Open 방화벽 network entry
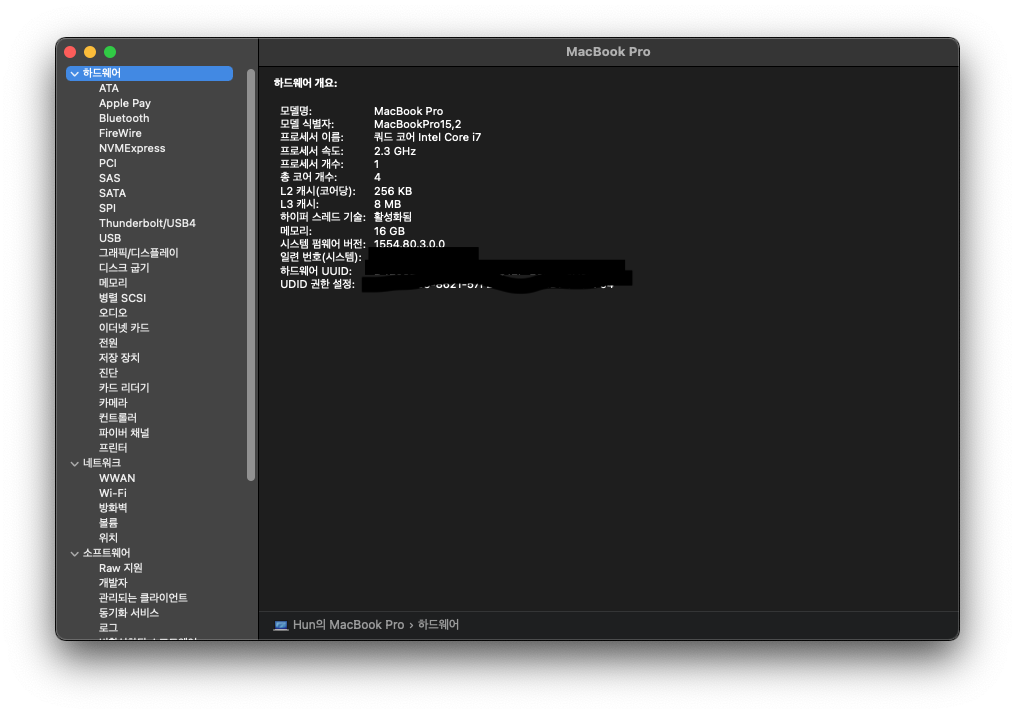This screenshot has width=1015, height=714. [113, 508]
